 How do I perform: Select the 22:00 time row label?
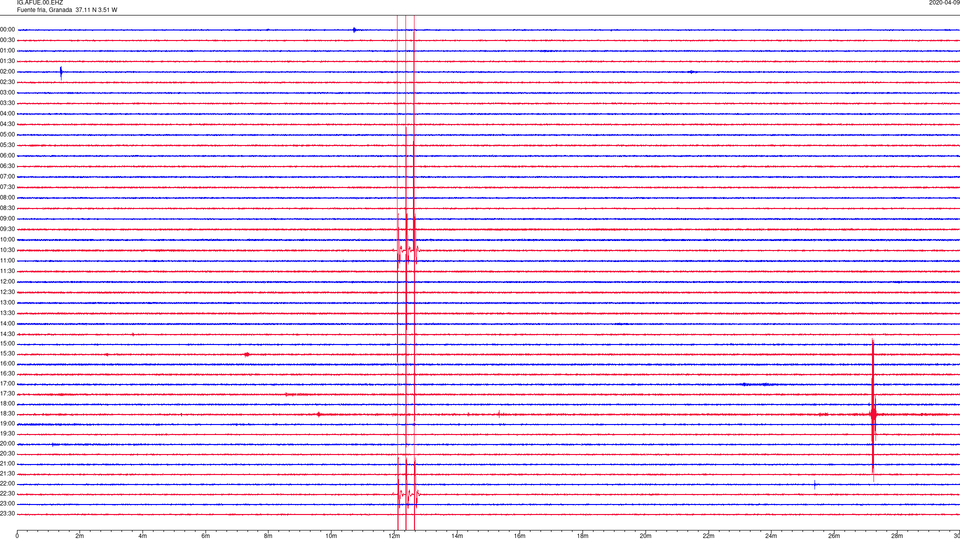[x=8, y=484]
